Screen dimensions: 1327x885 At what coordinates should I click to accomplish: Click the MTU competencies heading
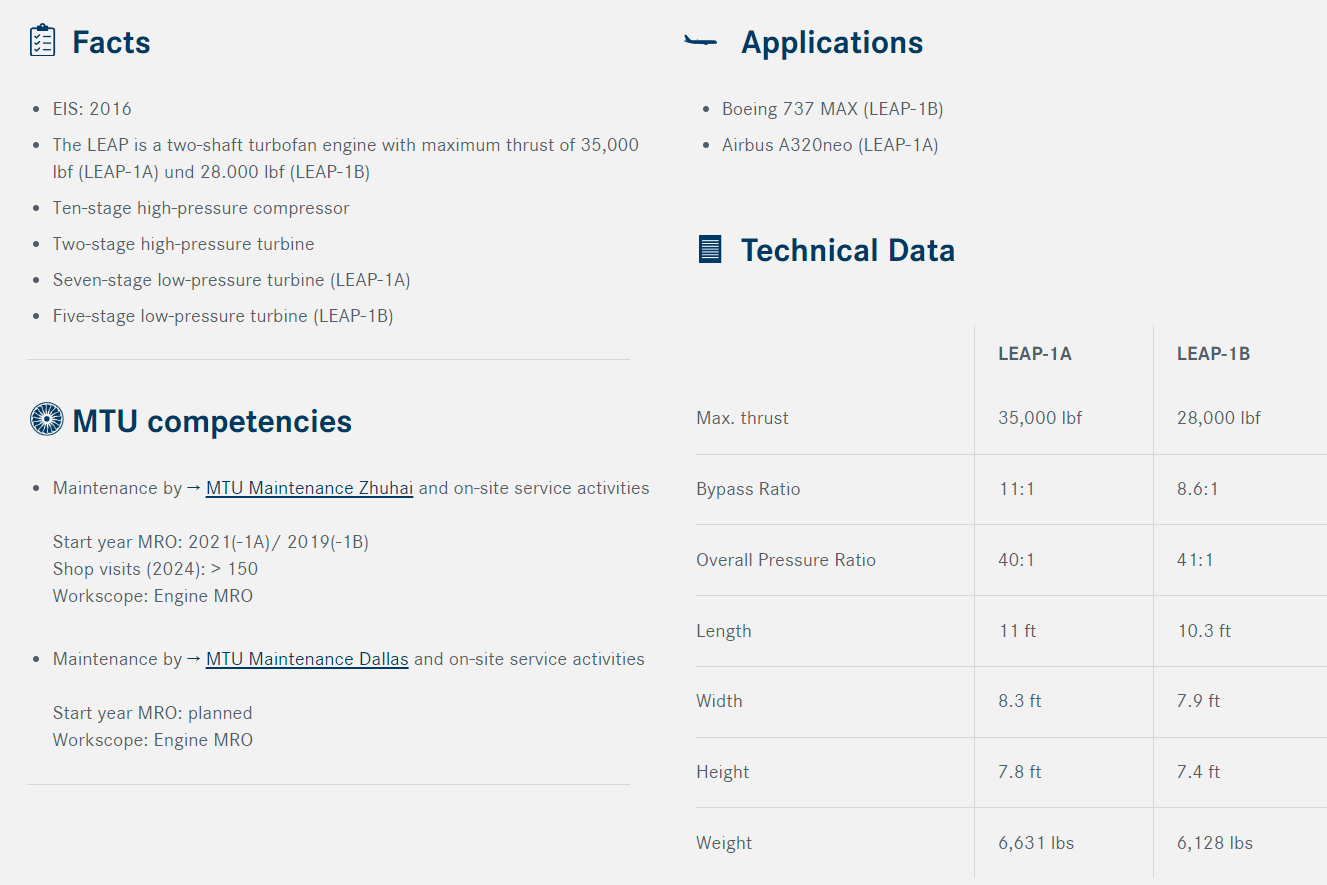click(x=212, y=421)
